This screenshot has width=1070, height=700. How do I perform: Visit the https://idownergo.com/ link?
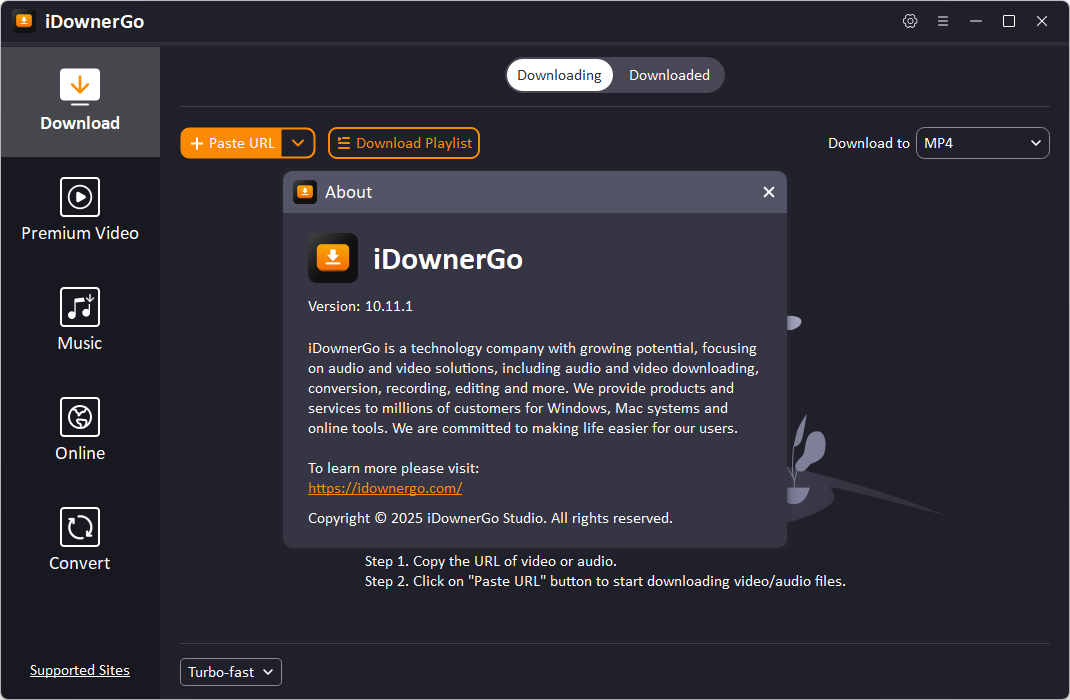tap(385, 488)
